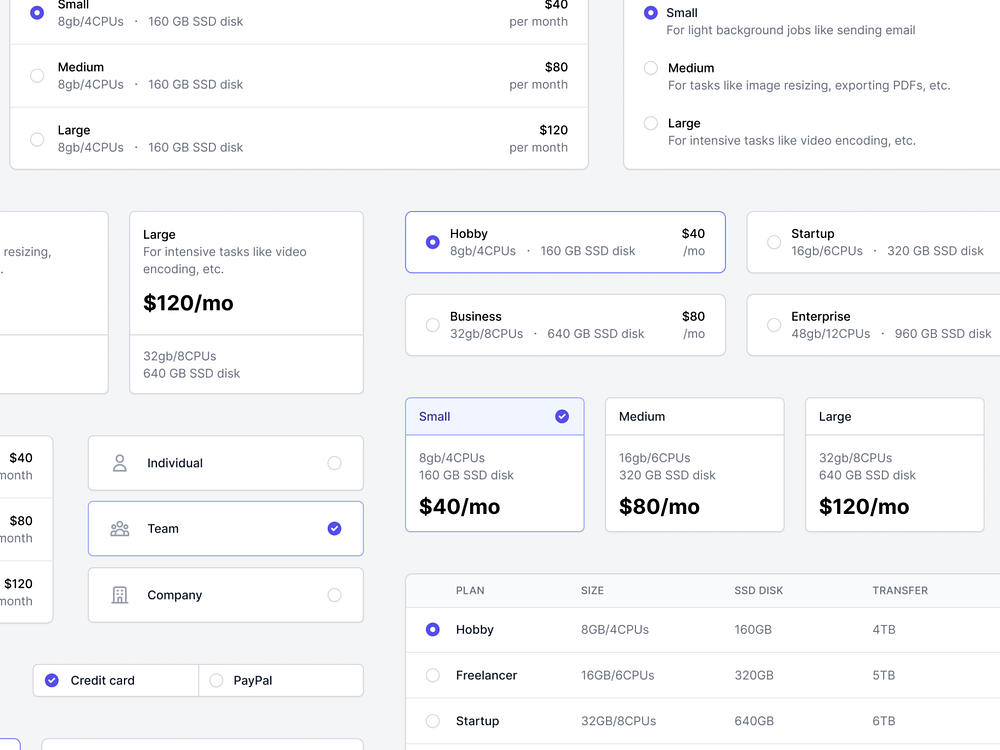Click the blue checkmark next to Team
This screenshot has height=750, width=1000.
coord(334,528)
